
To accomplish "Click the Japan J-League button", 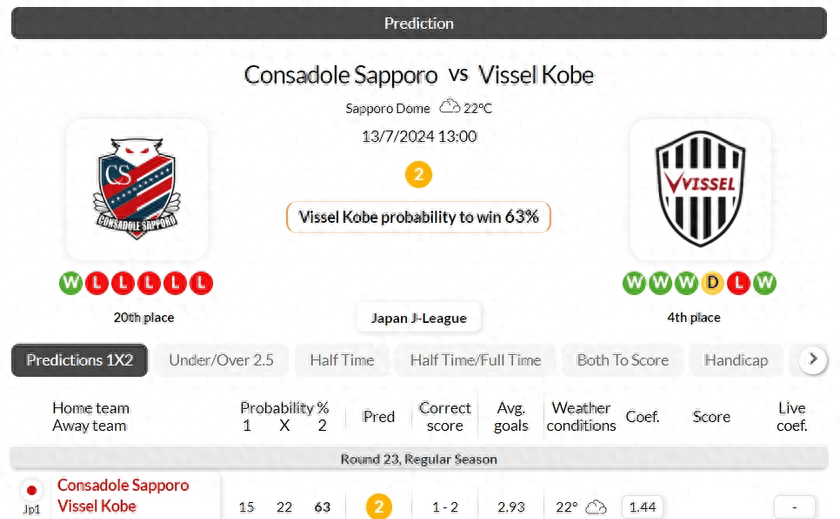I will pos(419,318).
